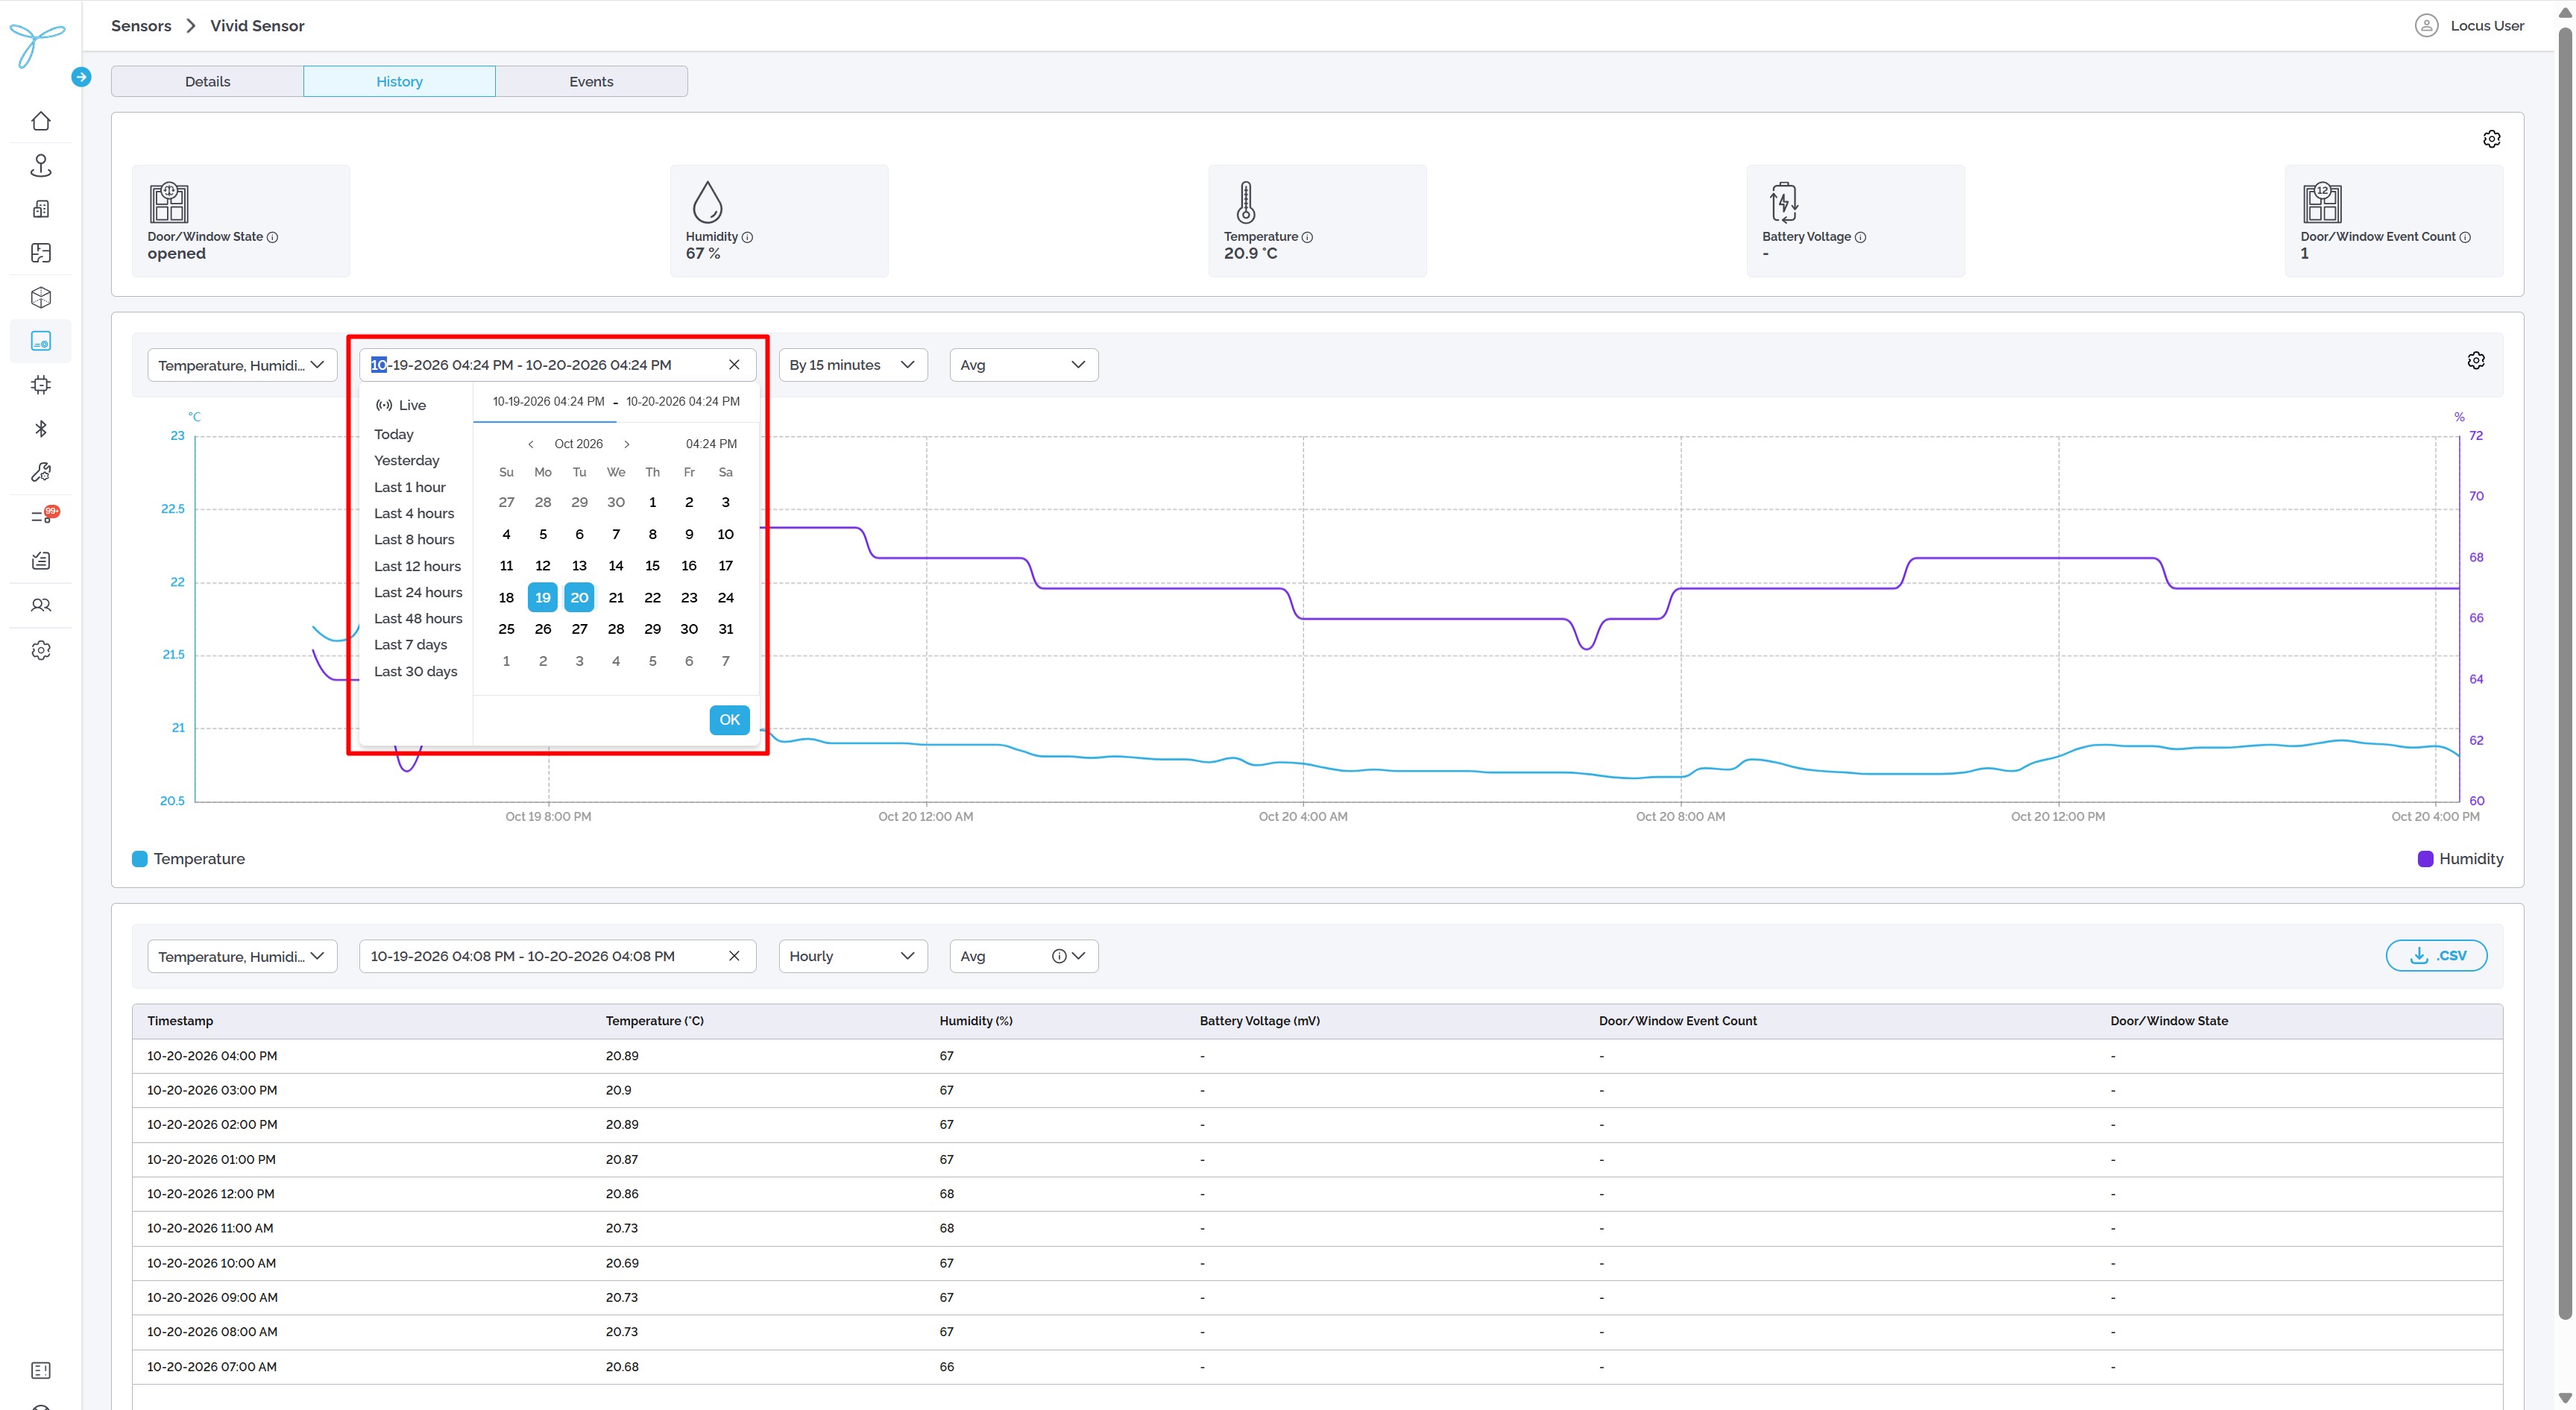2576x1410 pixels.
Task: Clear the chart date range with X
Action: (734, 365)
